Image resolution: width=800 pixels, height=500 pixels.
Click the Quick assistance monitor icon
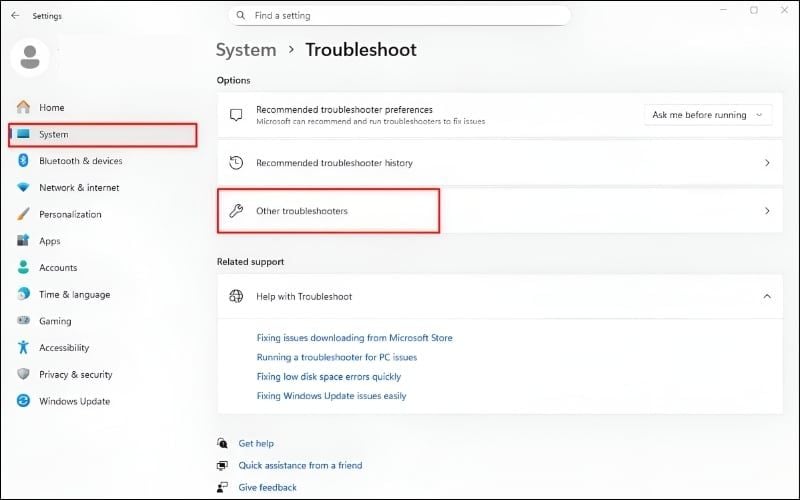(222, 465)
